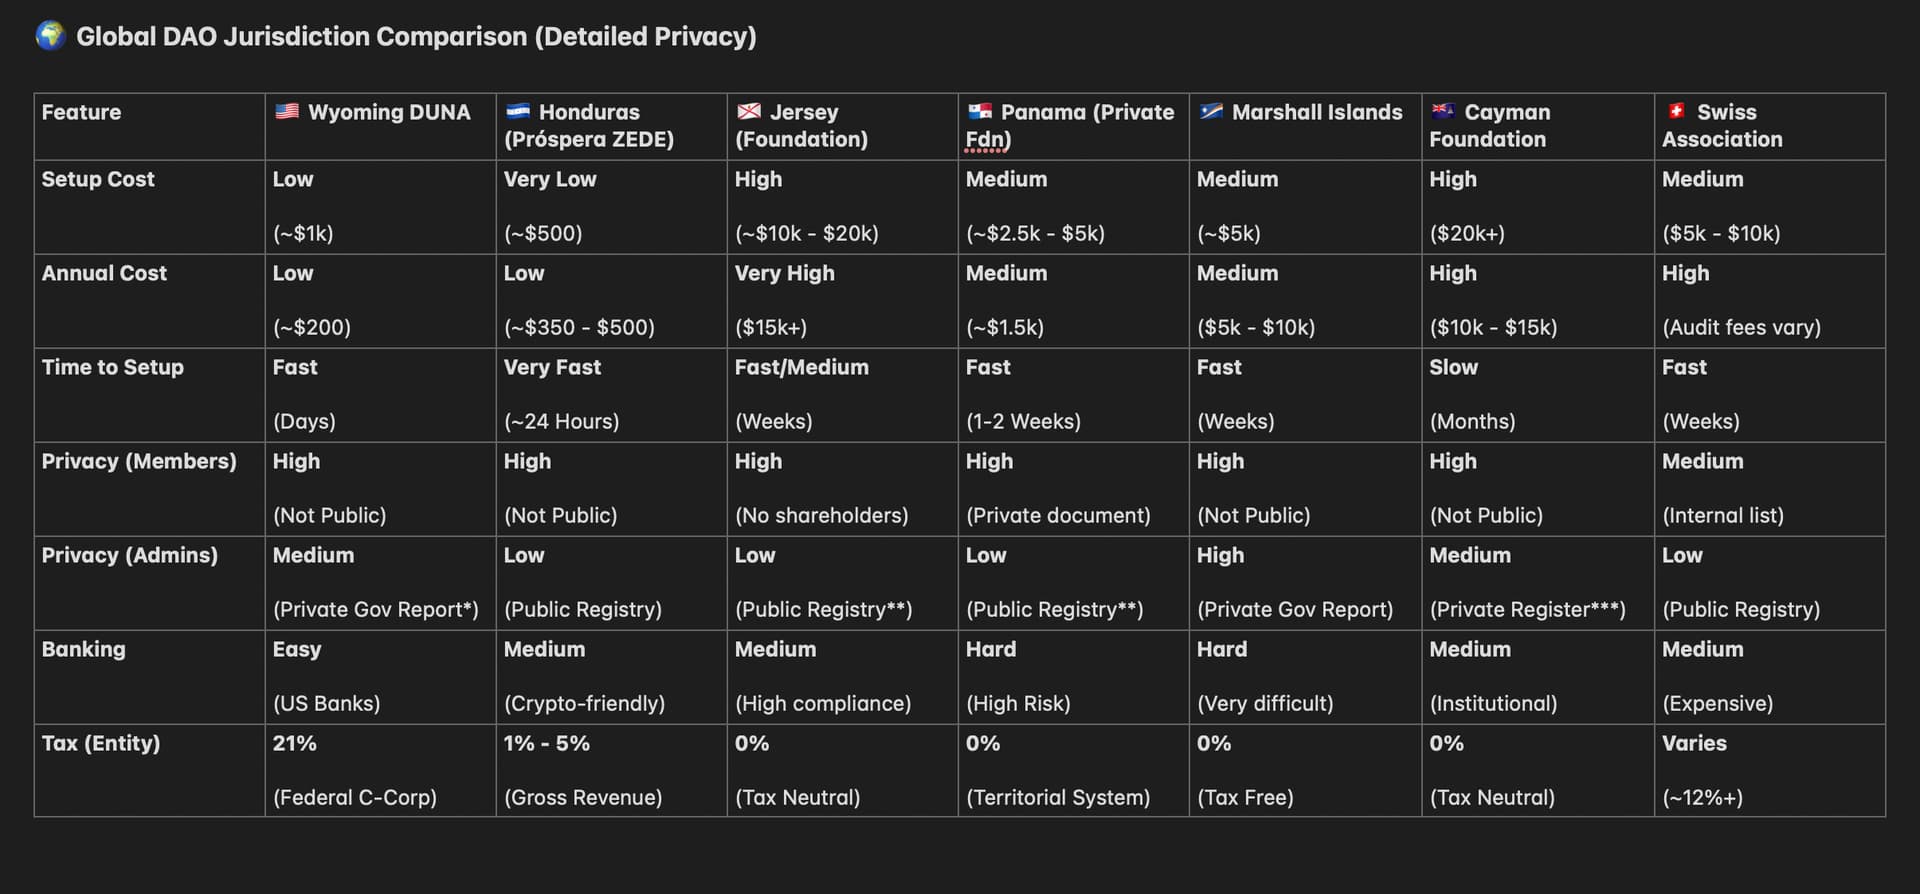
Task: Select the Banking row label
Action: [84, 649]
